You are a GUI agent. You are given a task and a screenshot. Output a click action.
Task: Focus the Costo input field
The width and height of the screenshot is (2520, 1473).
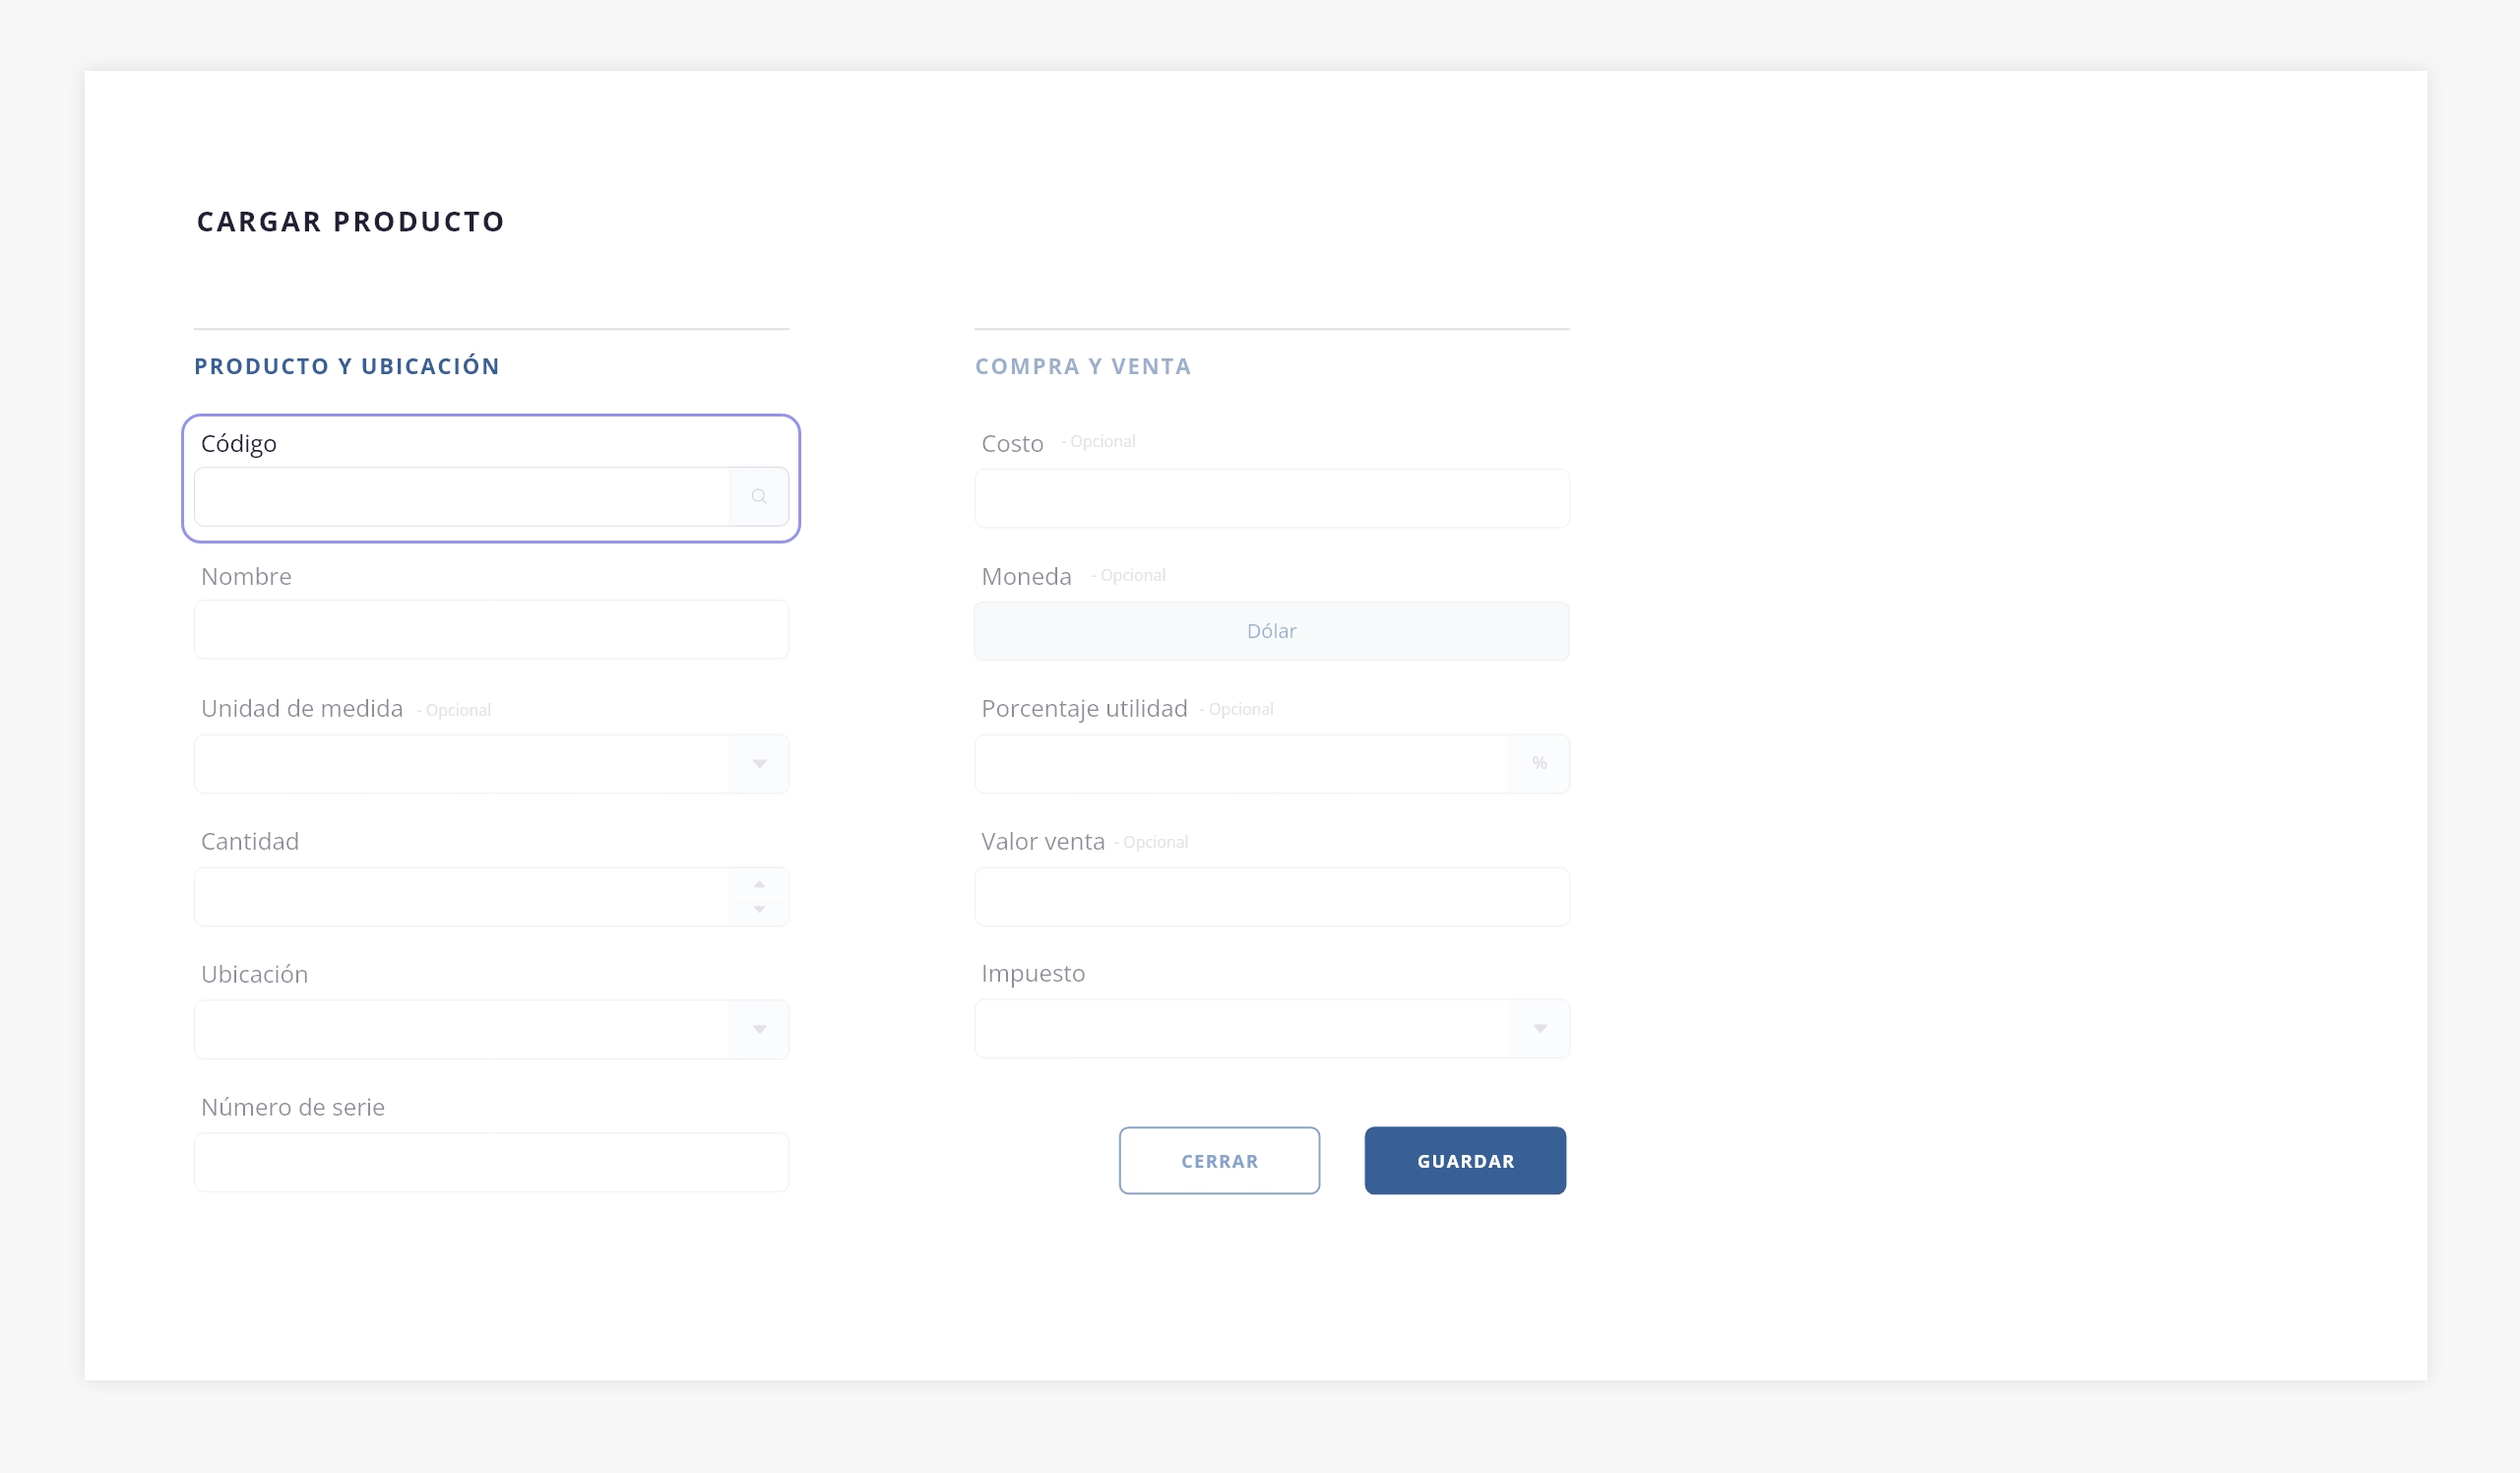pyautogui.click(x=1271, y=498)
